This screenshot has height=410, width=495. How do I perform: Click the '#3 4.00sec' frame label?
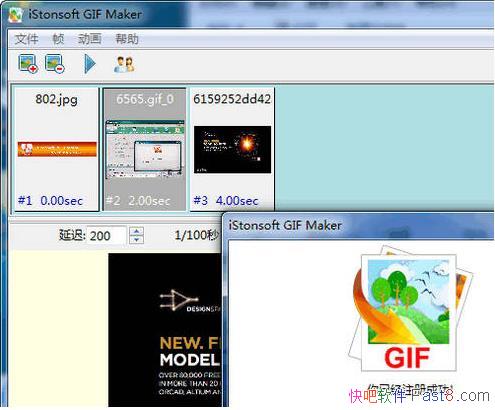226,201
